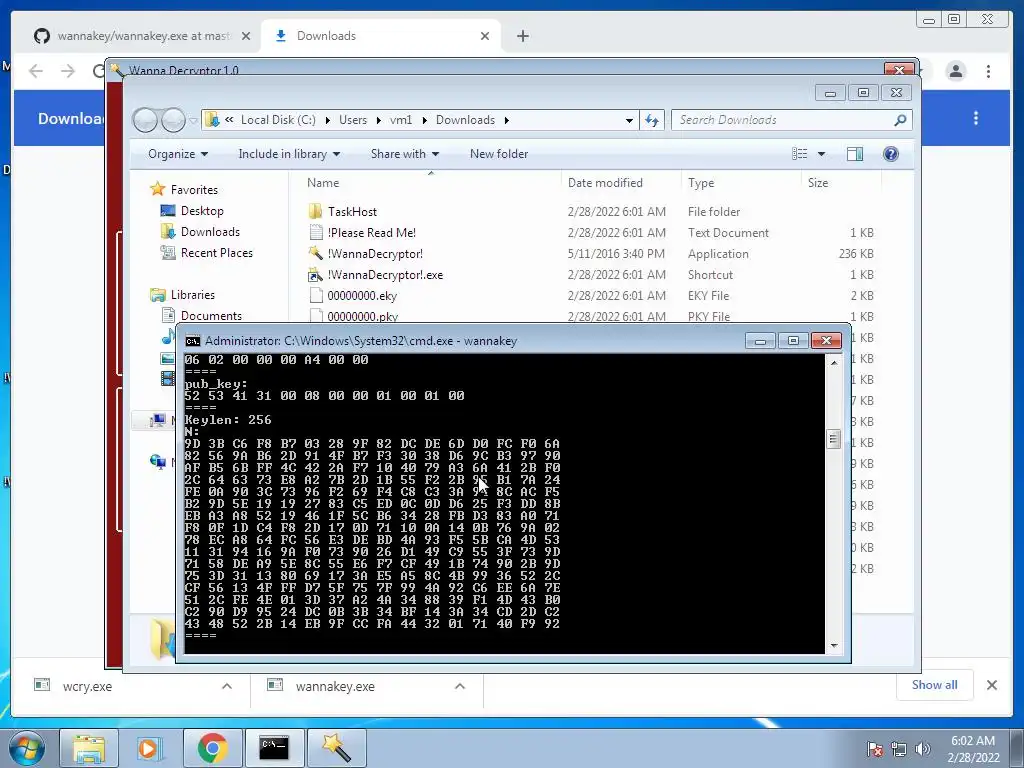Open wannakey.exe in the downloads bar
Screen dimensions: 1024x768
(x=334, y=686)
